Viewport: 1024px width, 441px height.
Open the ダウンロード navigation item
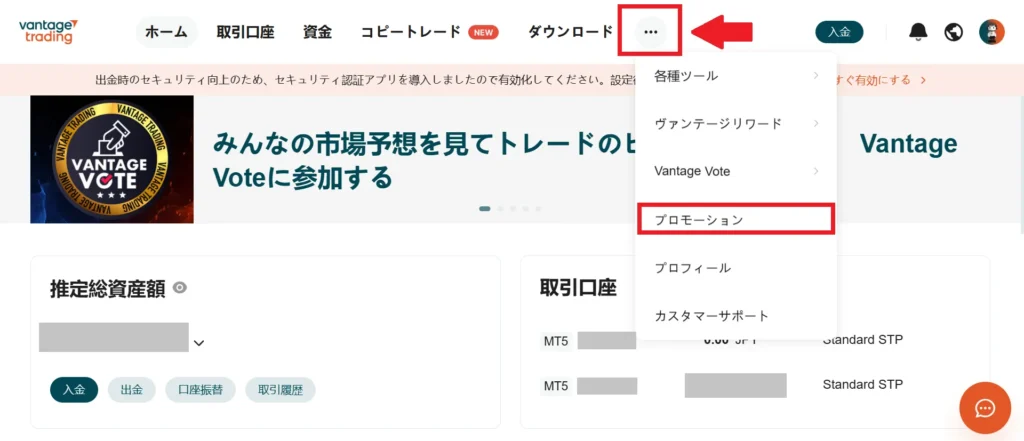tap(571, 31)
